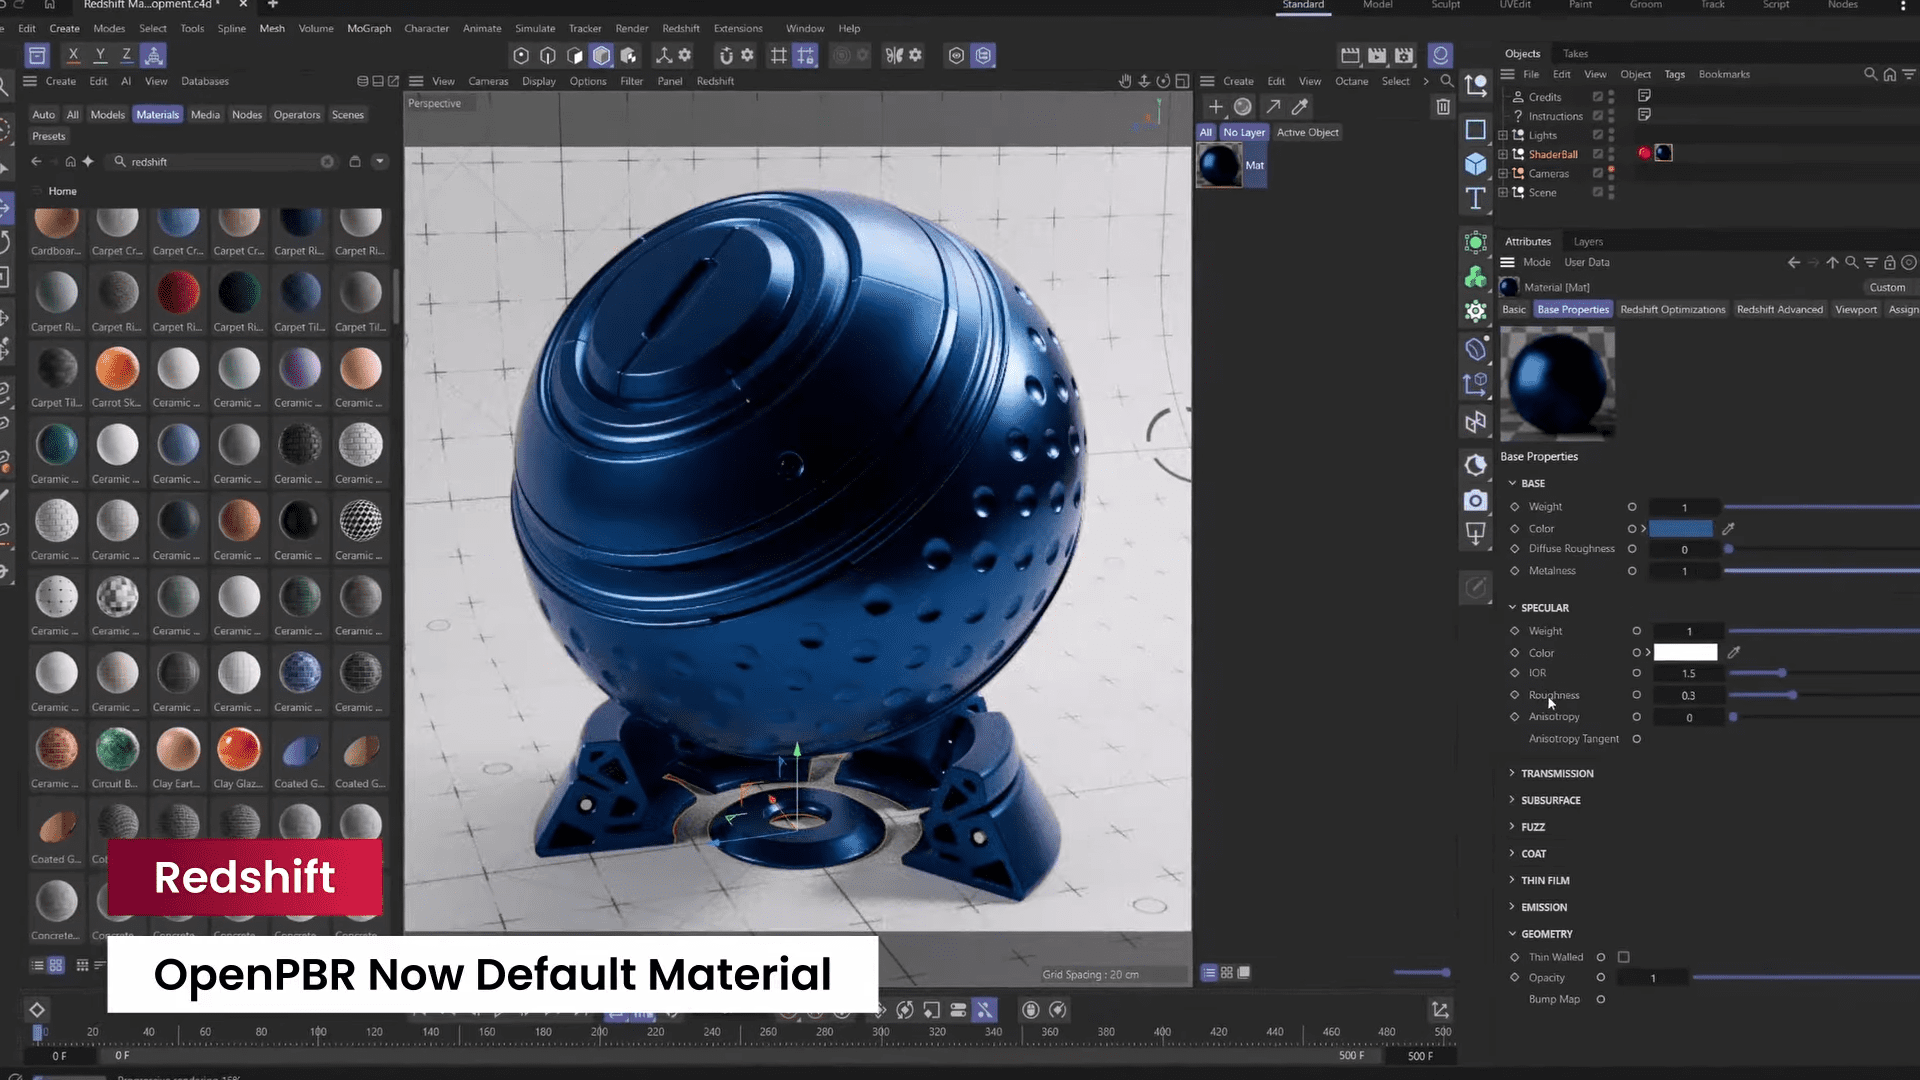Click the home icon in Asset Browser
This screenshot has width=1920, height=1080.
tap(70, 161)
